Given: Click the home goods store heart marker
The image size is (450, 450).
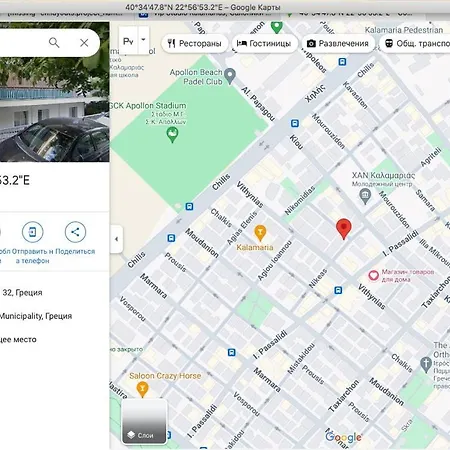Looking at the screenshot, I should [374, 275].
